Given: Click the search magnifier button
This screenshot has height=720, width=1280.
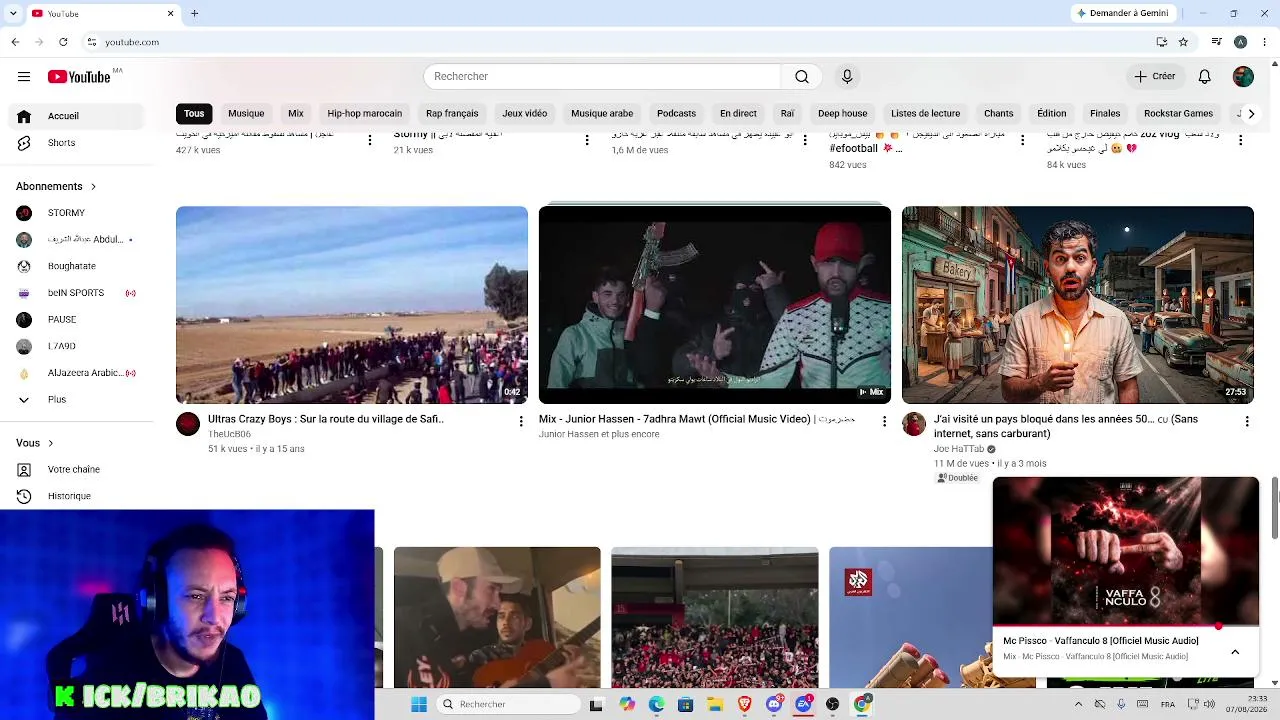Looking at the screenshot, I should click(802, 77).
